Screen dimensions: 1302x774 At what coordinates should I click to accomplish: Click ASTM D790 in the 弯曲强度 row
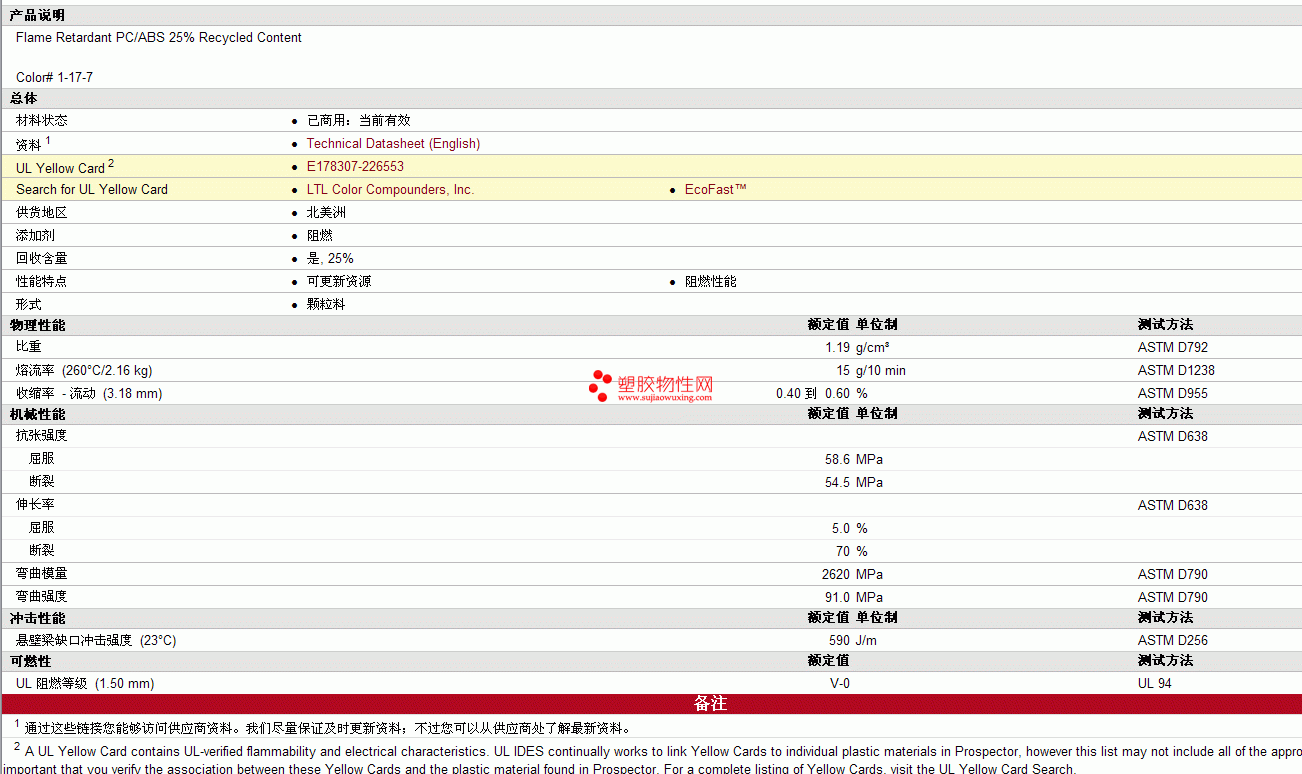(1173, 598)
